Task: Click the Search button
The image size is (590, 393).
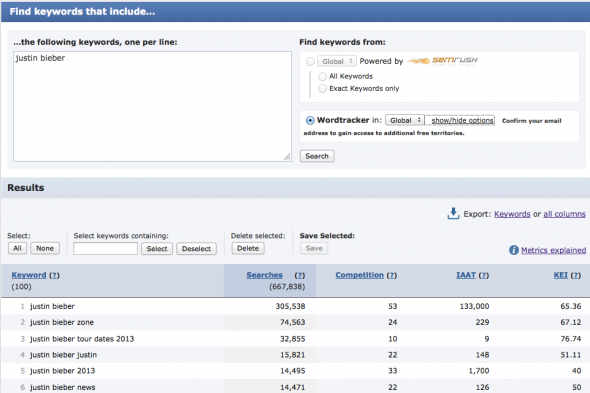Action: tap(317, 156)
